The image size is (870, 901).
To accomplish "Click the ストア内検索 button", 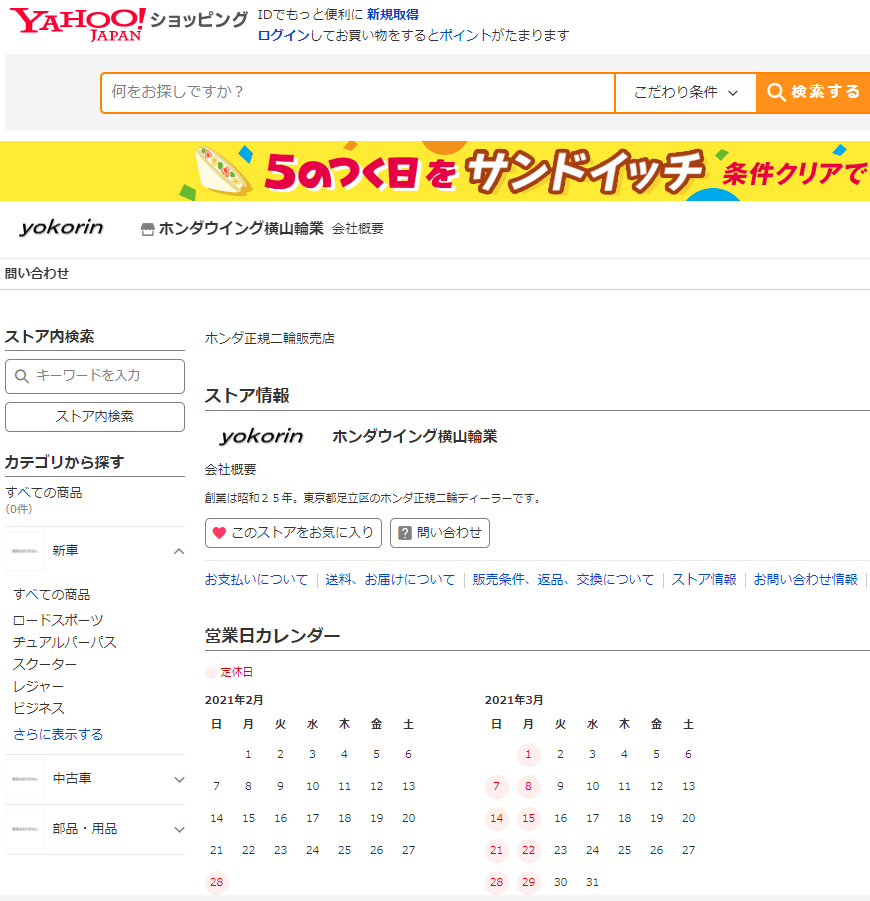I will tap(95, 417).
